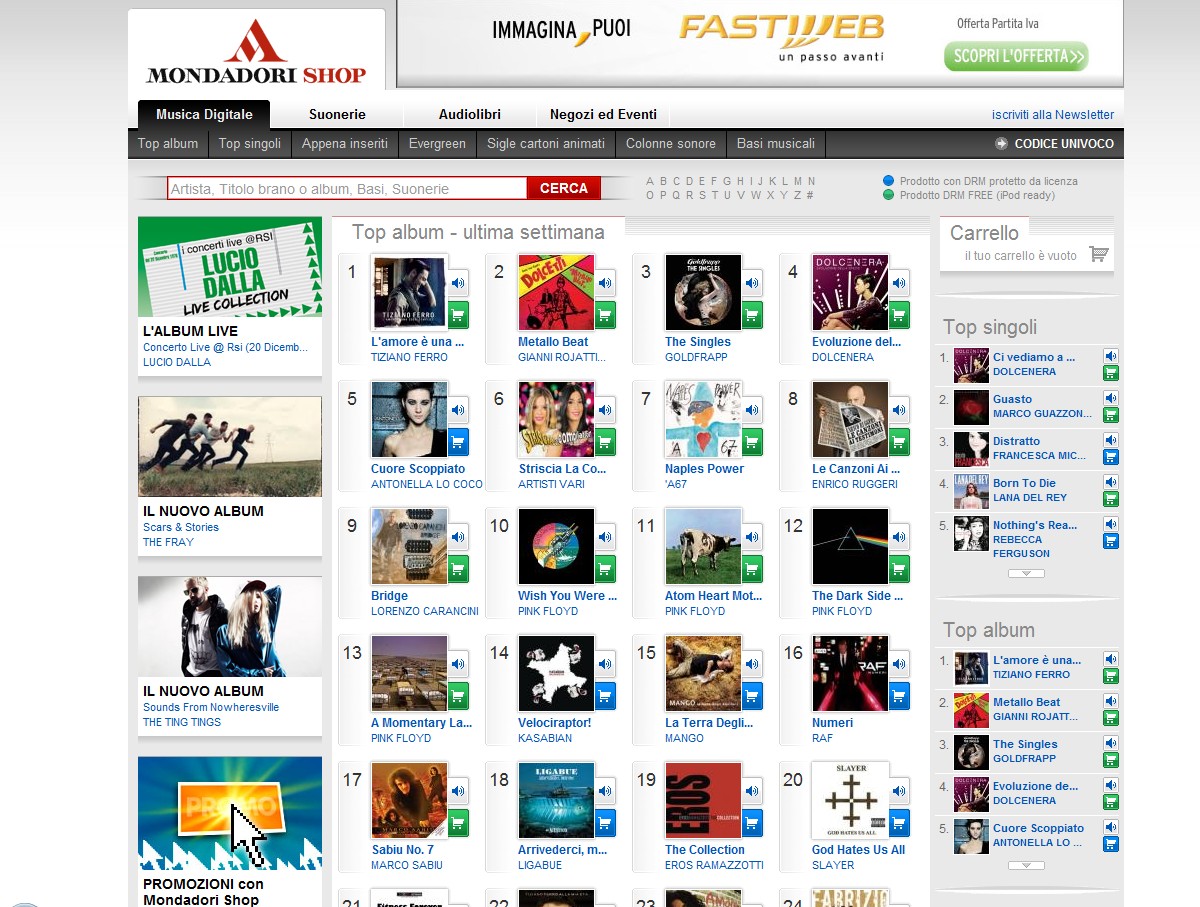The image size is (1200, 907).
Task: Play preview of Evoluzione del album in grid
Action: (899, 283)
